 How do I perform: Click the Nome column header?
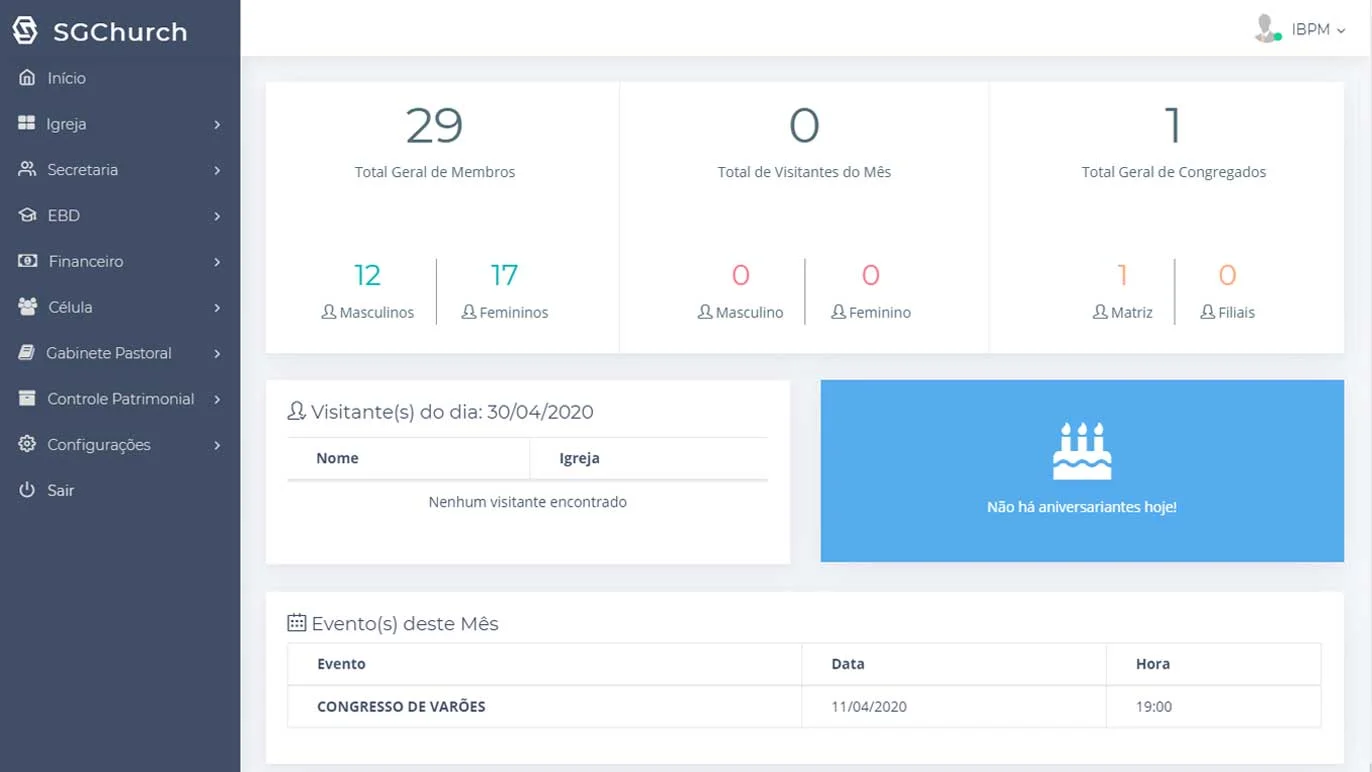337,458
